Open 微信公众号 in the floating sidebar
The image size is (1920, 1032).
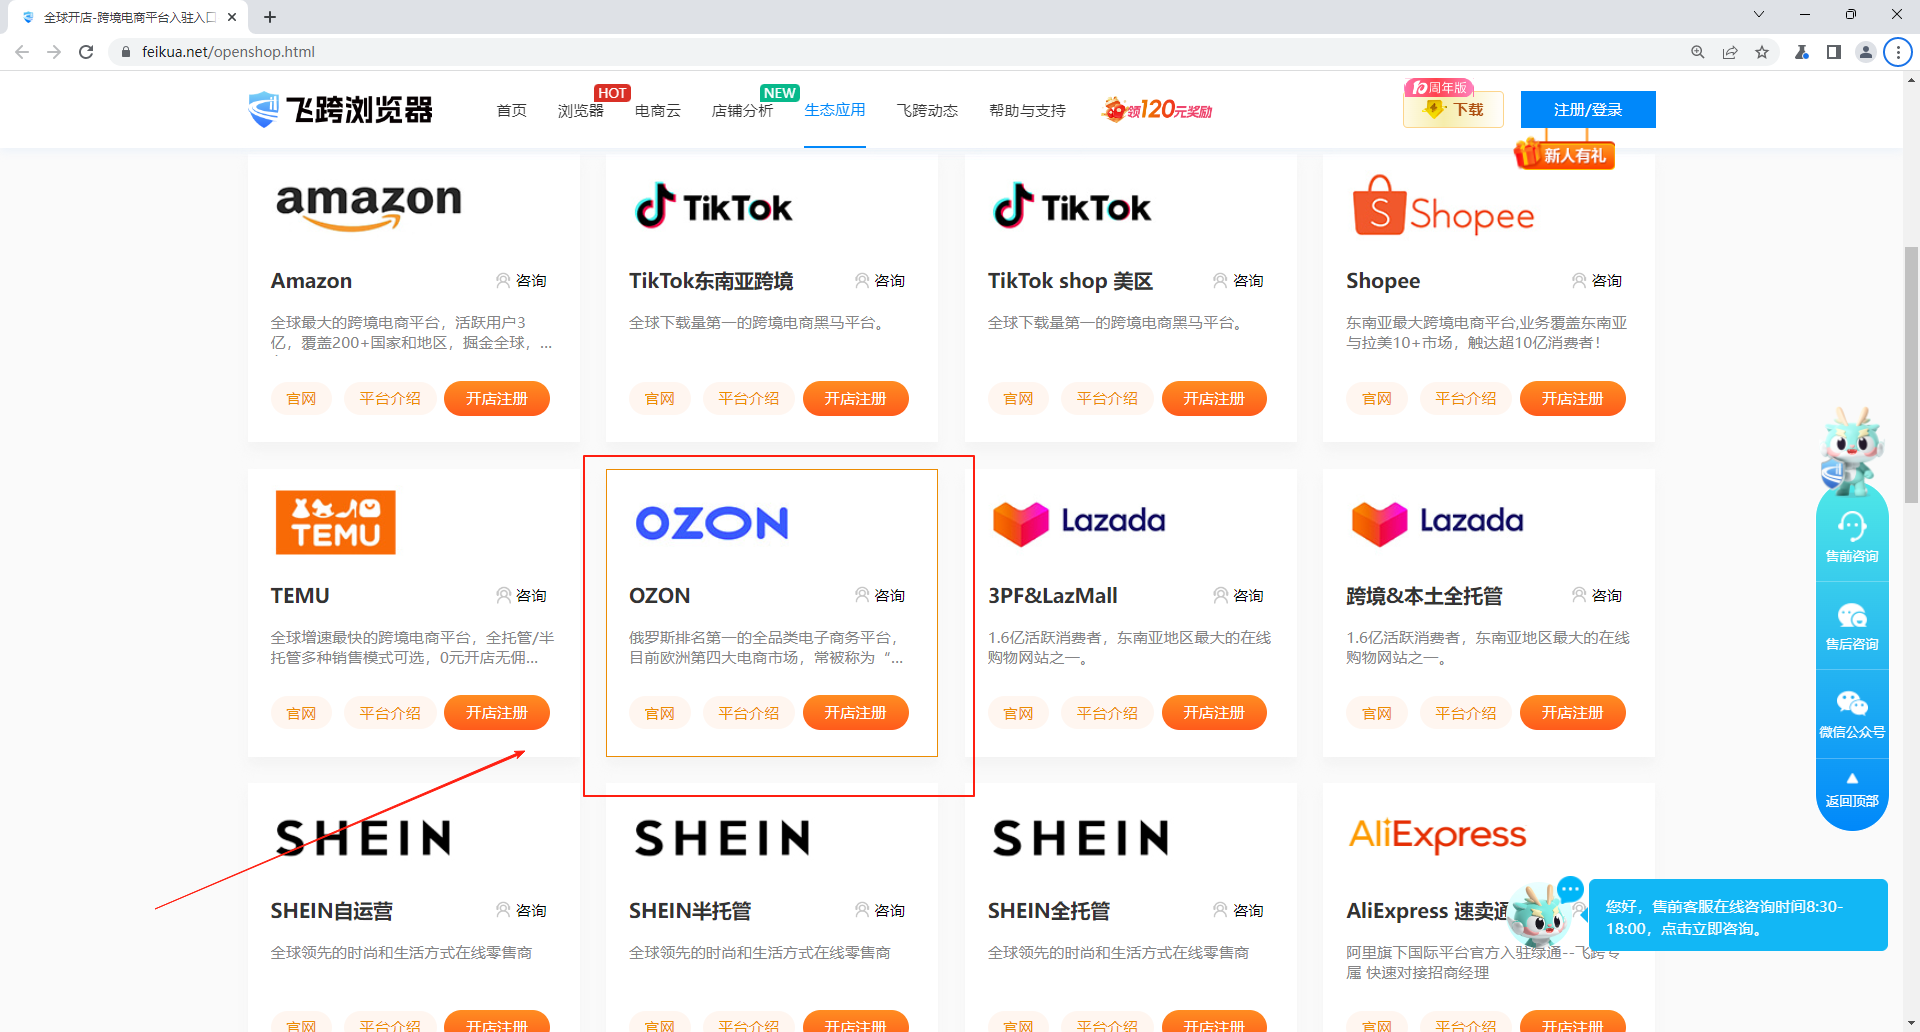point(1852,714)
